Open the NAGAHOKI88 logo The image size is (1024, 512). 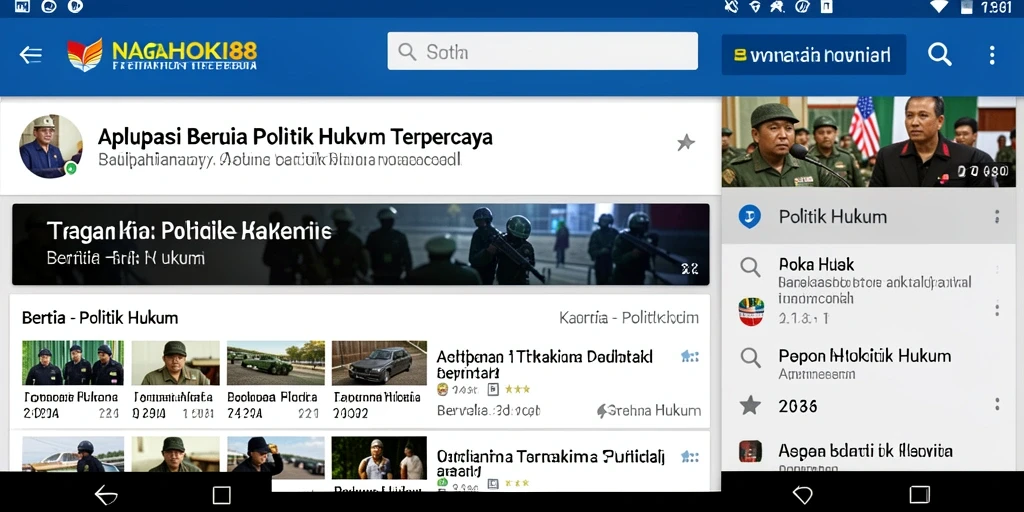[162, 55]
